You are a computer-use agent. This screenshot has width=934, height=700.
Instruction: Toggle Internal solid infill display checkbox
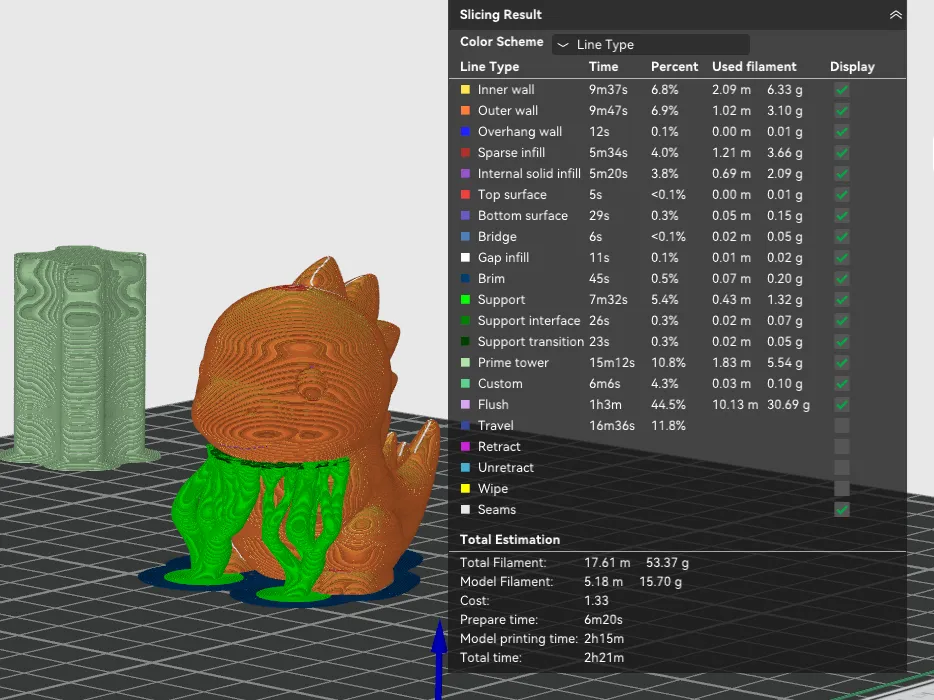click(842, 174)
